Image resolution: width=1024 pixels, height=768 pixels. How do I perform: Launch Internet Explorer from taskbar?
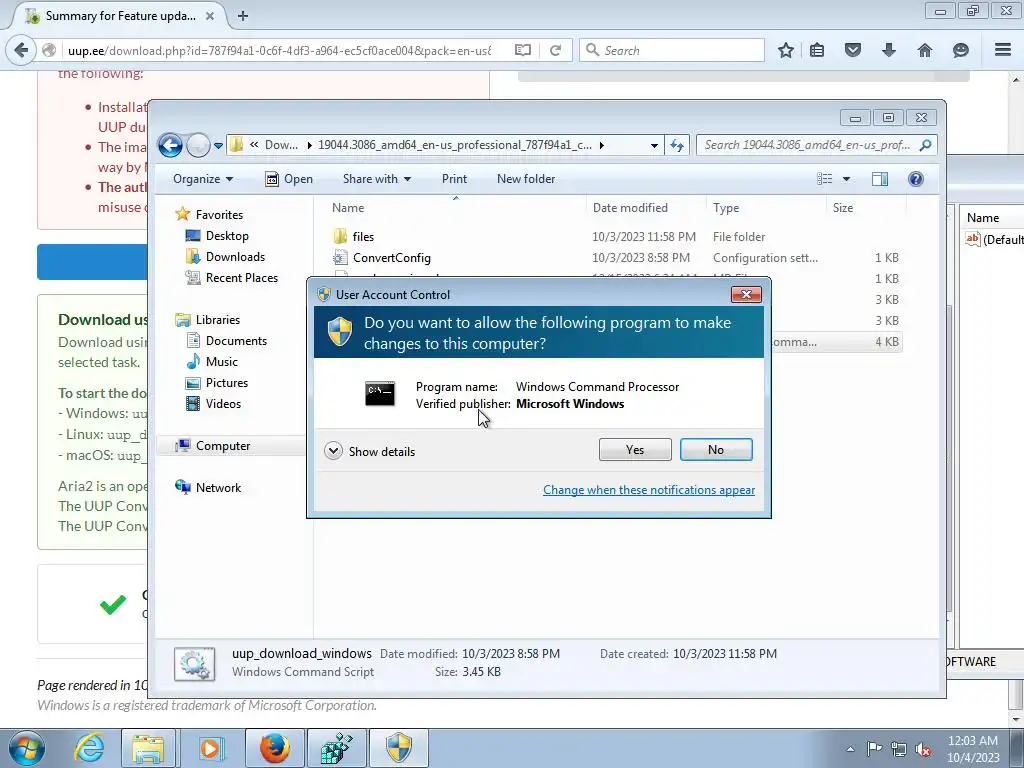pos(89,748)
